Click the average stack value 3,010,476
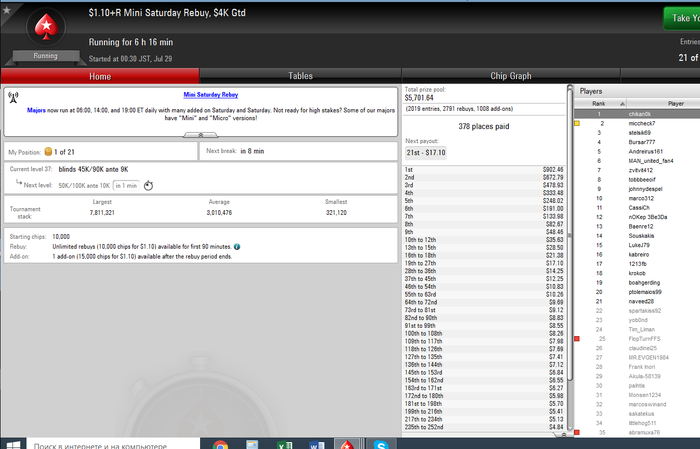The image size is (700, 449). (x=219, y=212)
